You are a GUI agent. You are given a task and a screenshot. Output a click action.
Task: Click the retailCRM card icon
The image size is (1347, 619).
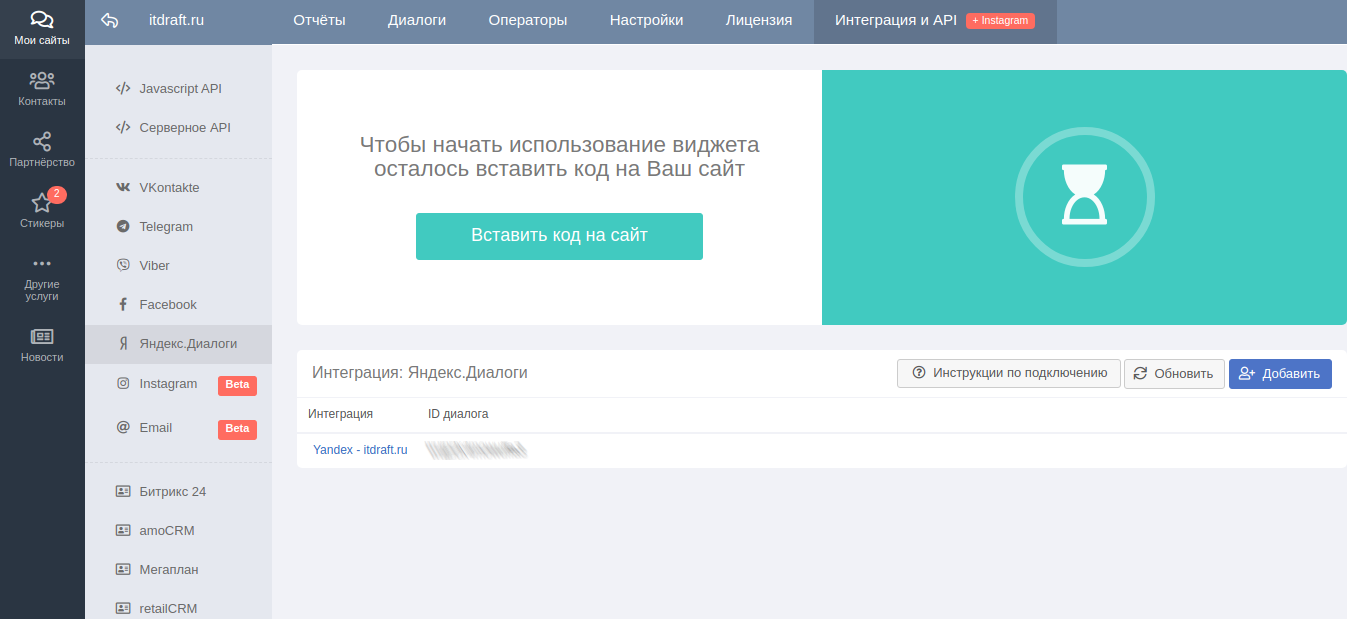click(x=123, y=608)
